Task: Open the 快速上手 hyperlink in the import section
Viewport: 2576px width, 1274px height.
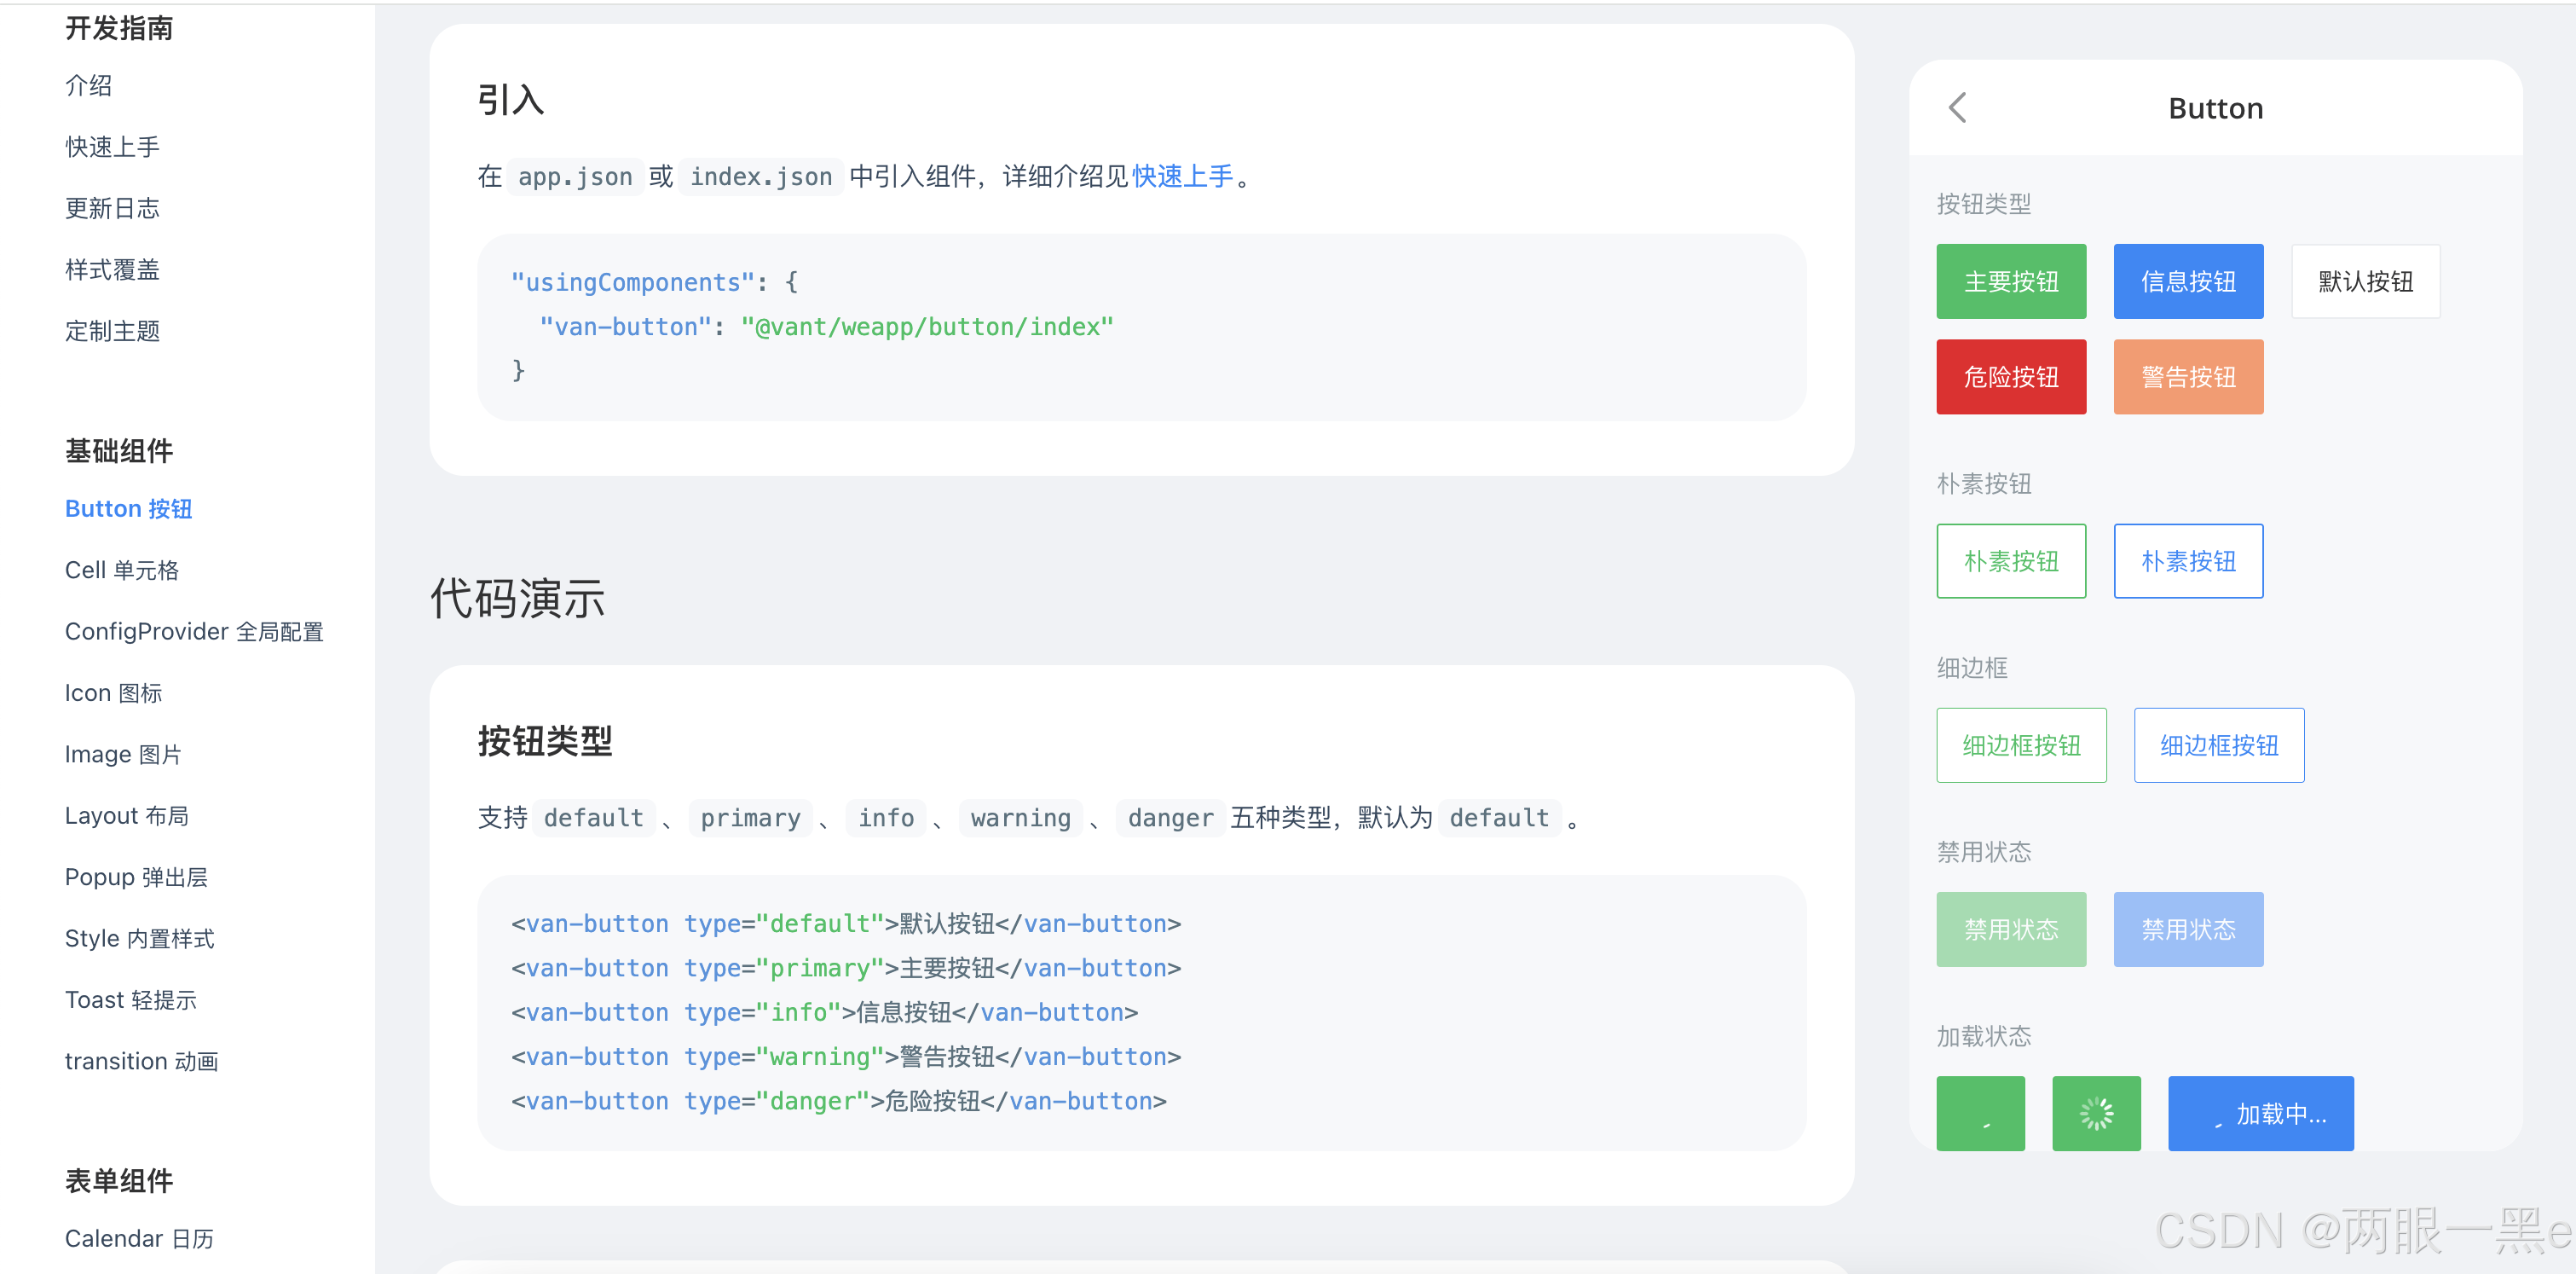Action: click(x=1182, y=177)
